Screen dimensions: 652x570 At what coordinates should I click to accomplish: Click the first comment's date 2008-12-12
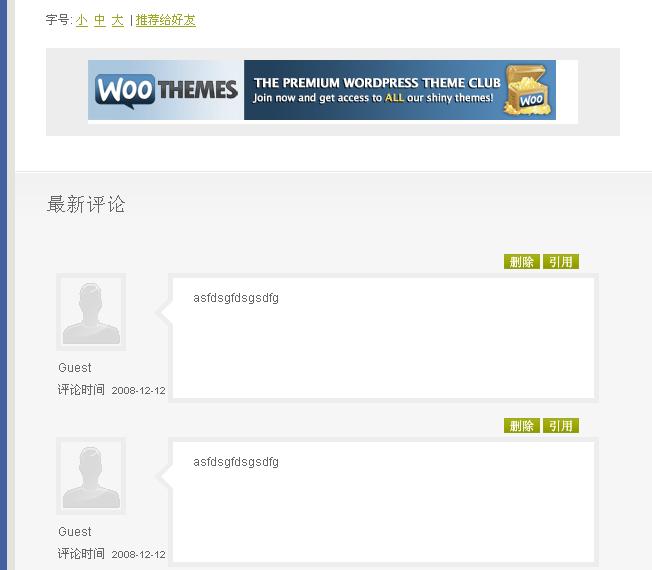tap(138, 390)
